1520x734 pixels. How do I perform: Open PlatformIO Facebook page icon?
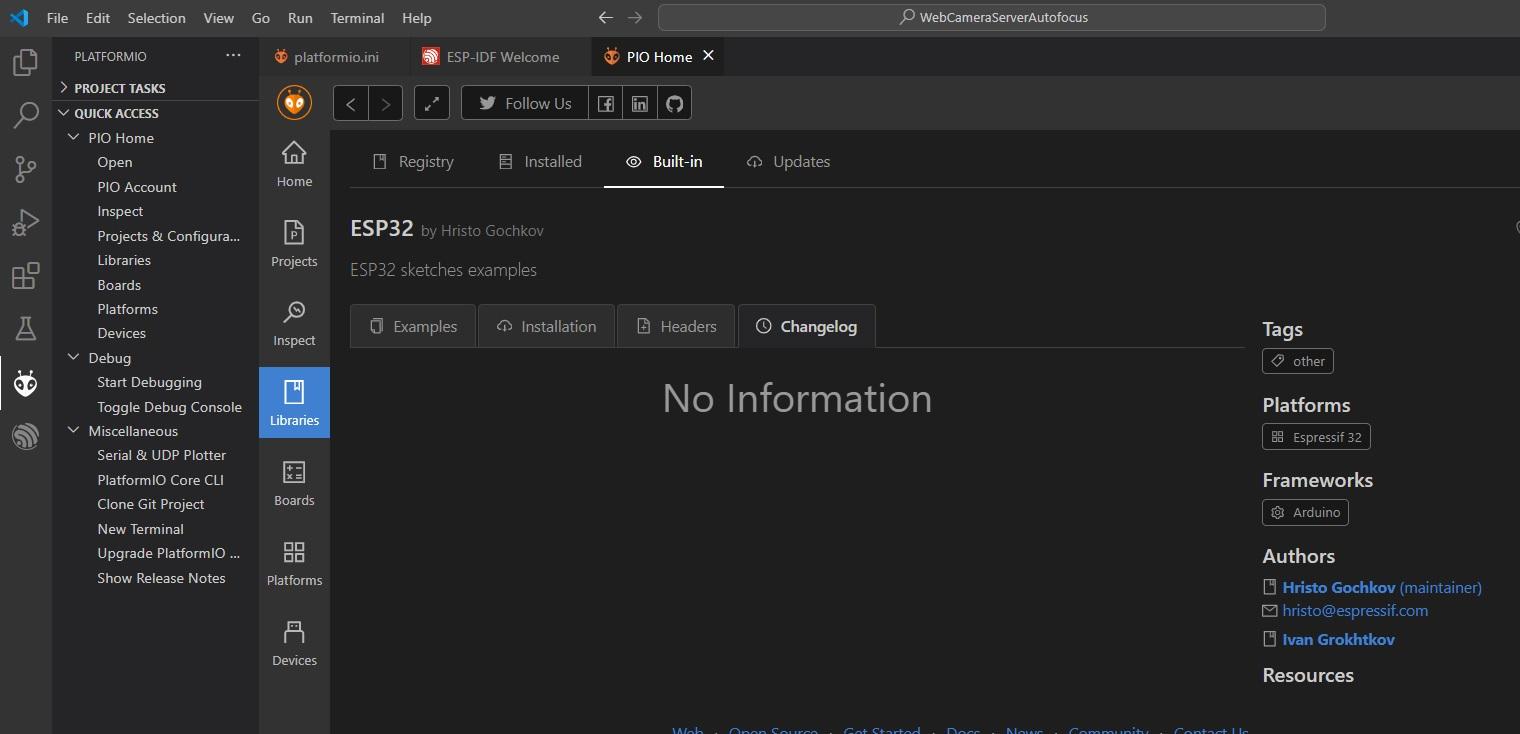[606, 103]
